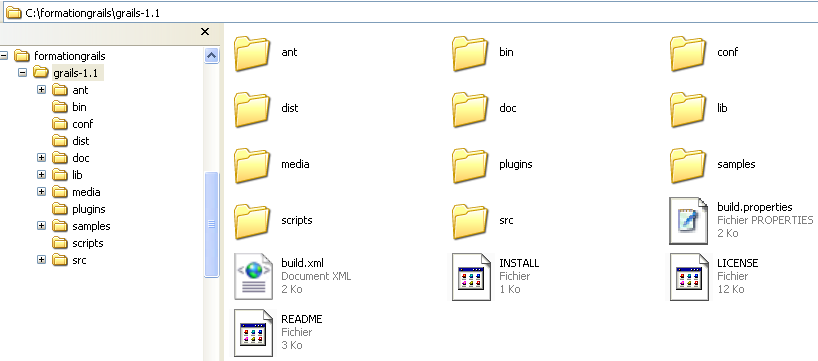
Task: Click the 'samples' label in file pane
Action: click(x=736, y=164)
